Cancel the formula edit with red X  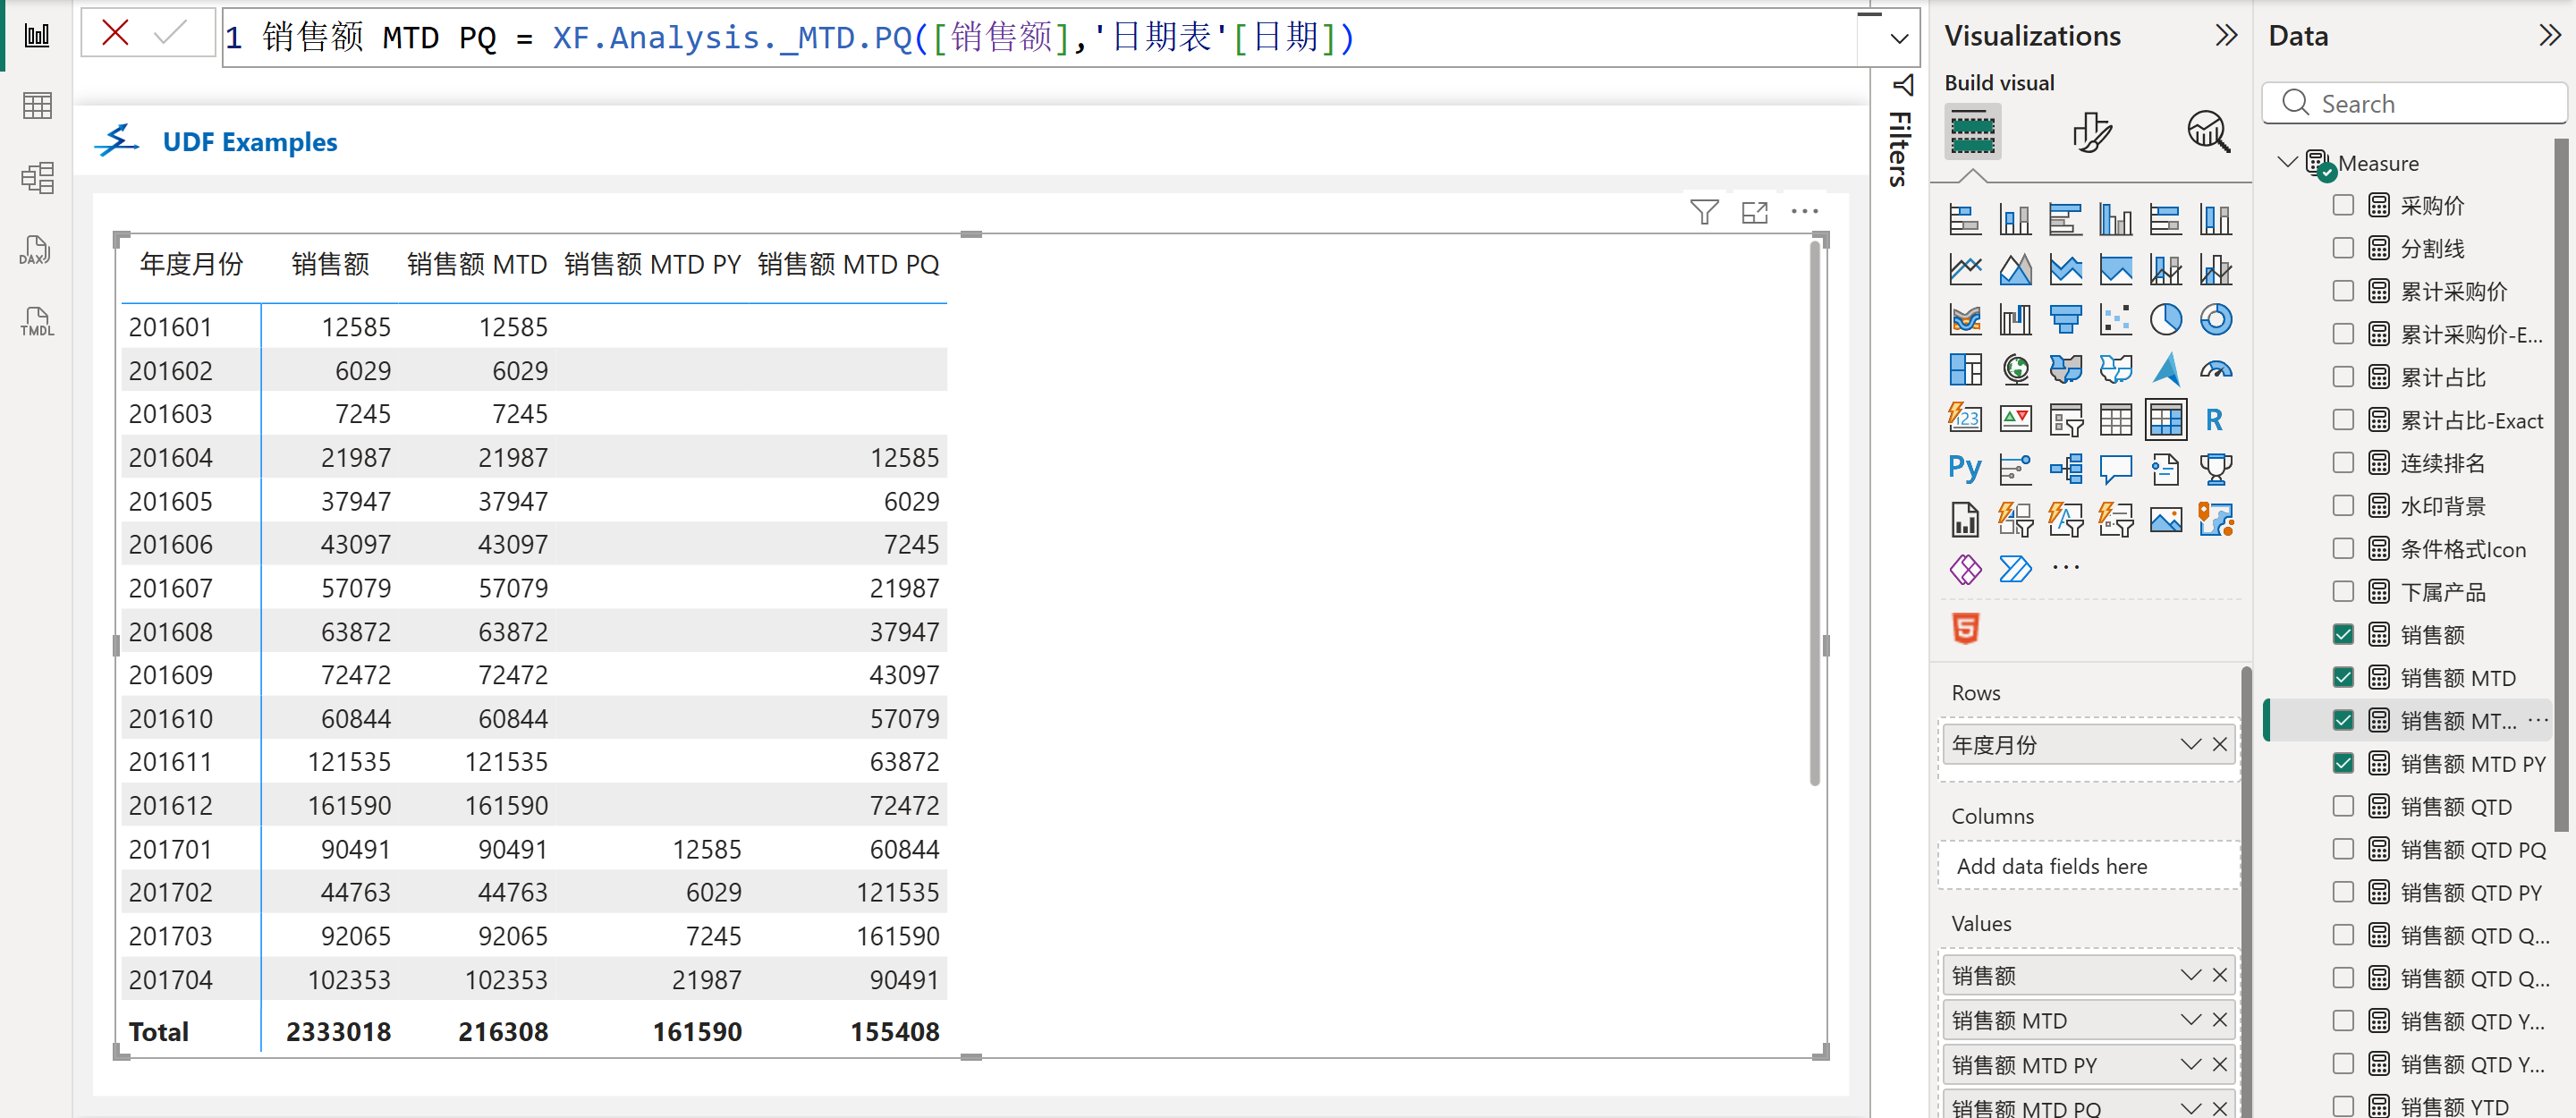[116, 34]
